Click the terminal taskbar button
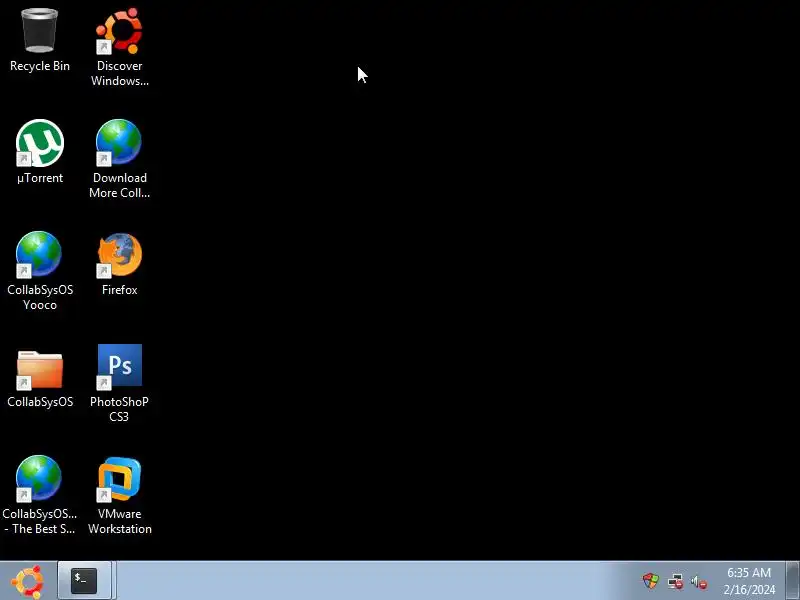 point(84,581)
